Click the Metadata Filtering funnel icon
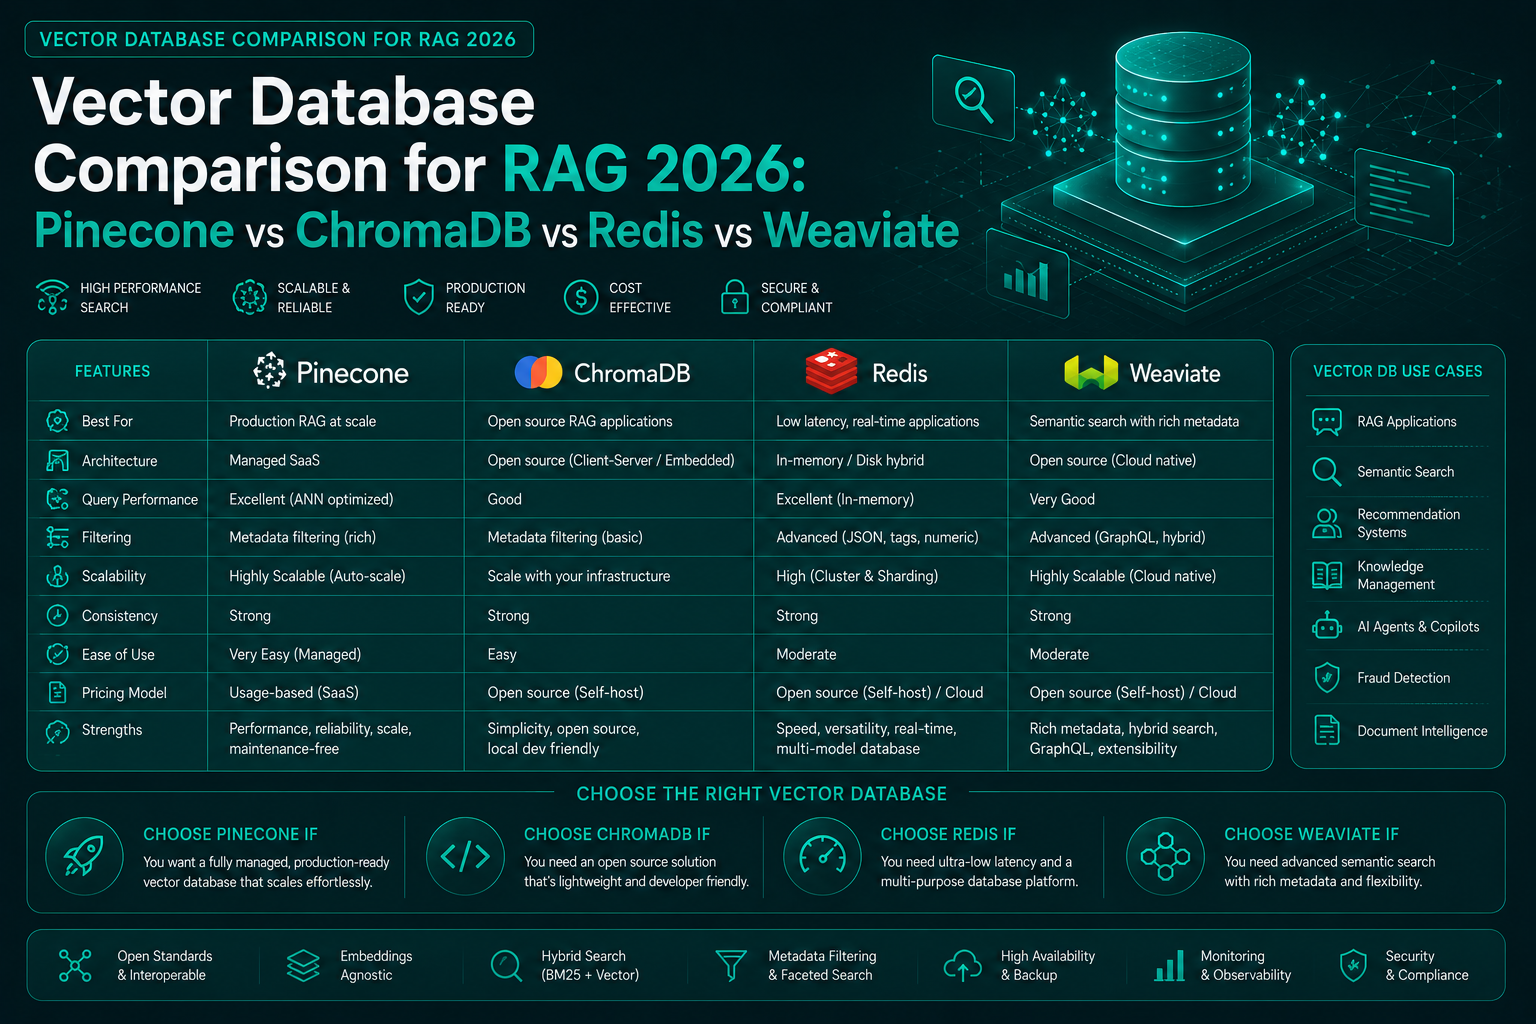This screenshot has height=1024, width=1536. [731, 965]
